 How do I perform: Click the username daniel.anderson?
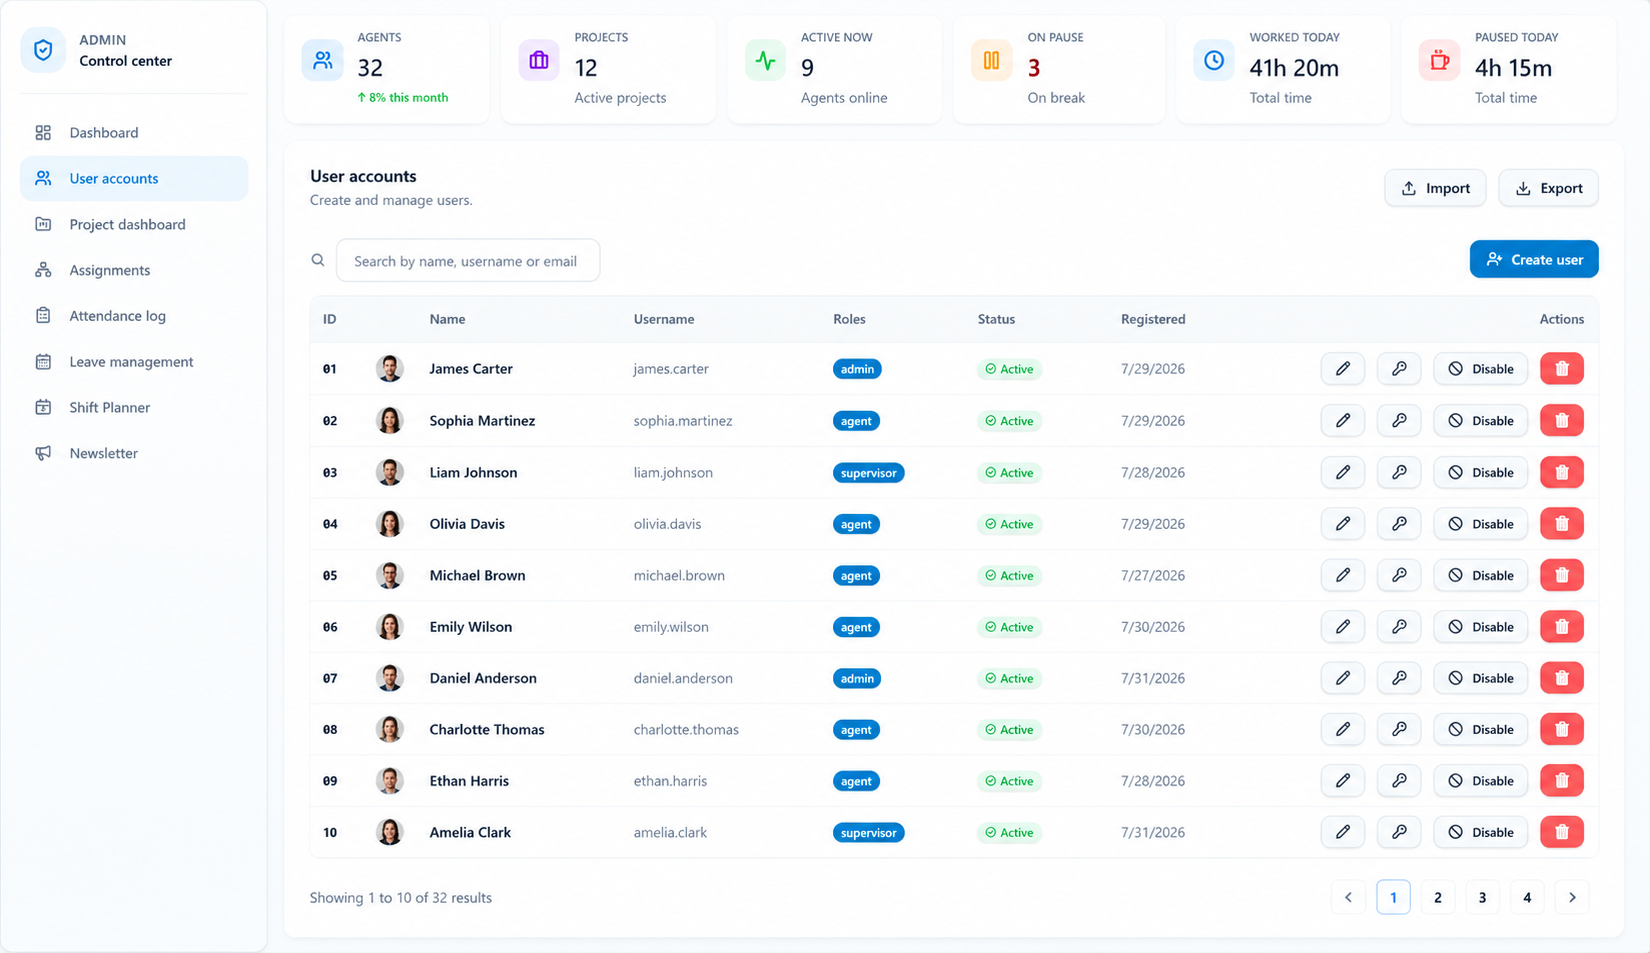pos(683,678)
